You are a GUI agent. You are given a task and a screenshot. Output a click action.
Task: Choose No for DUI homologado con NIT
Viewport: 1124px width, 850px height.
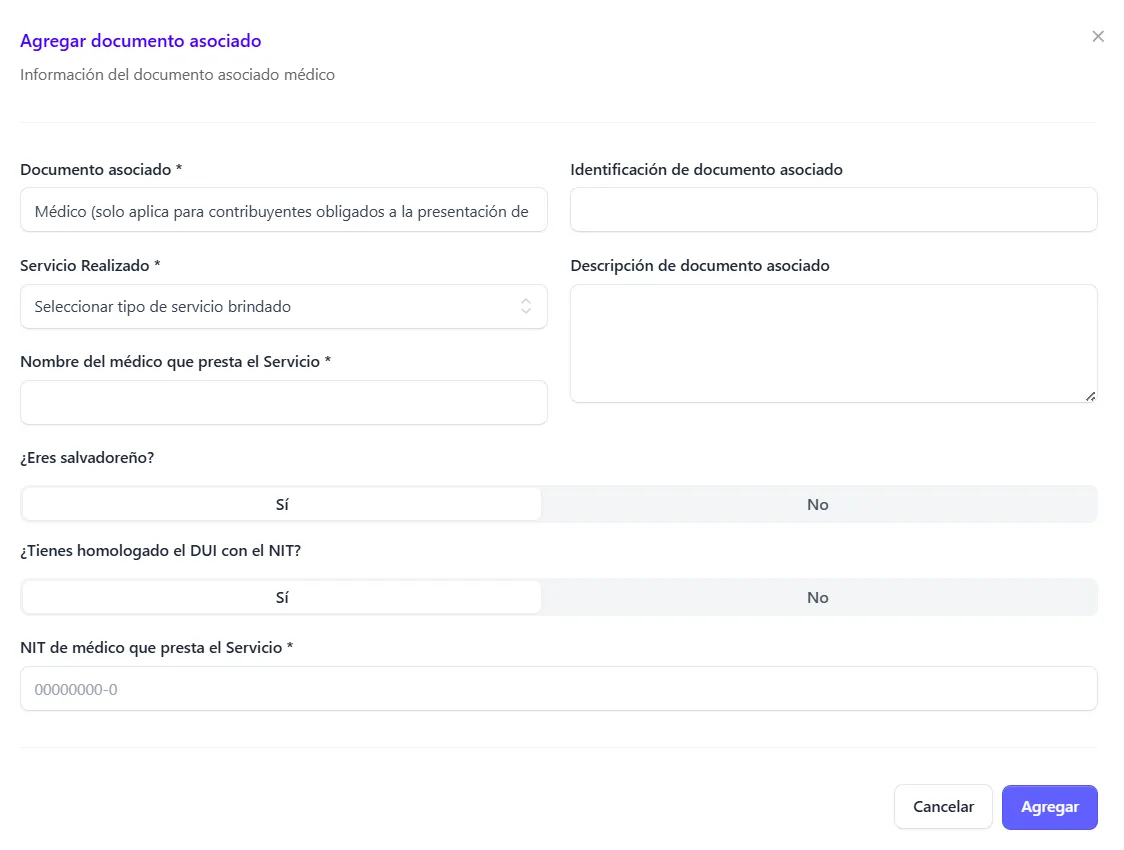pyautogui.click(x=817, y=596)
